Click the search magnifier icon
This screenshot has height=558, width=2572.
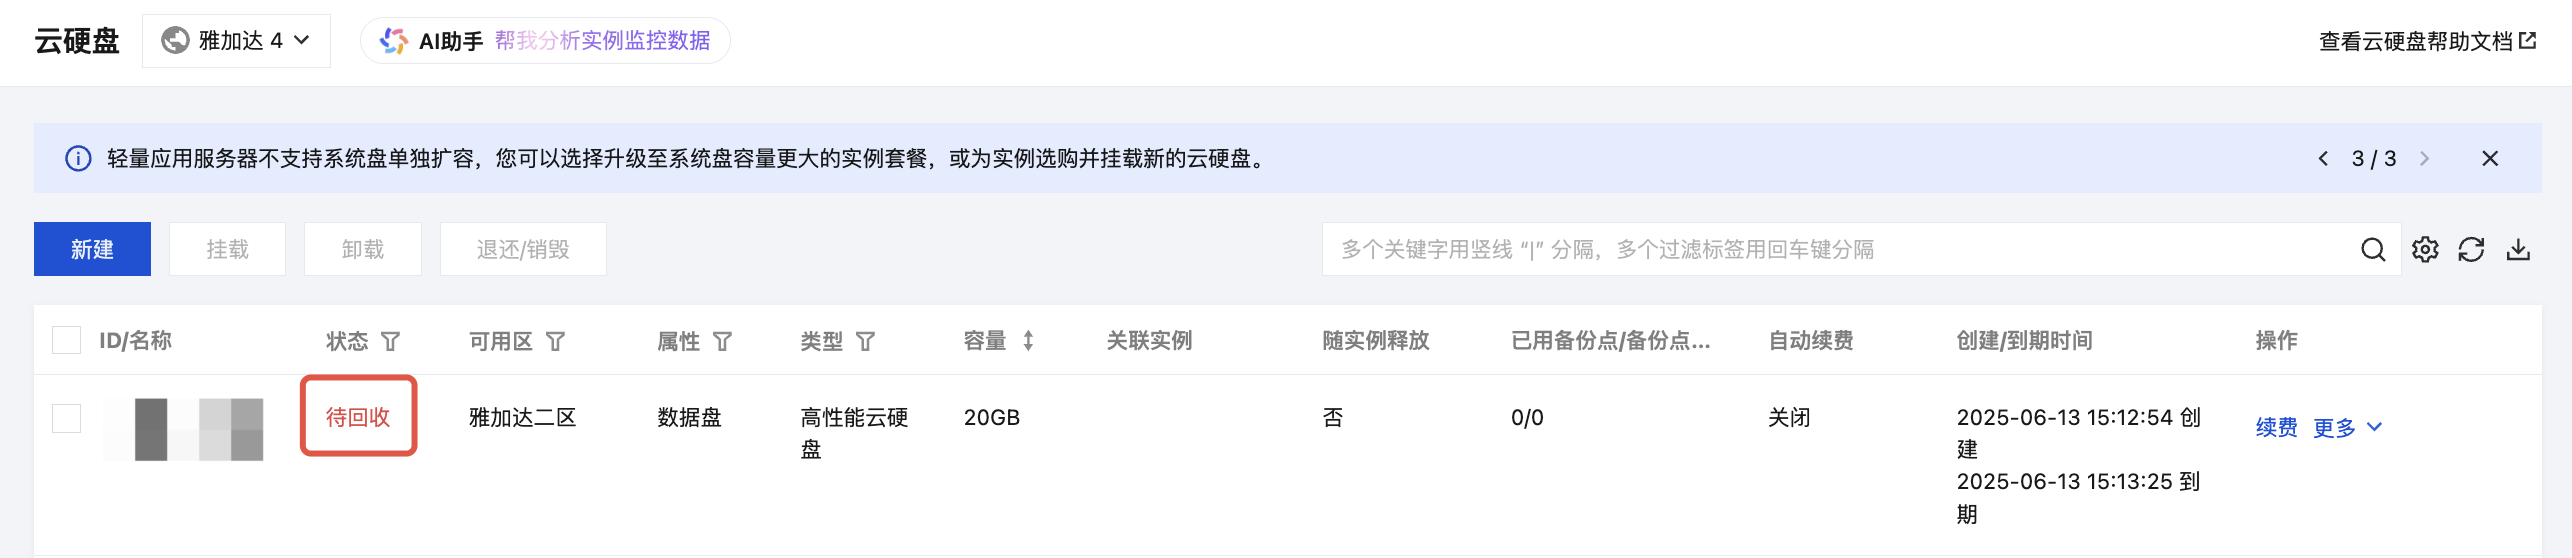coord(2373,249)
